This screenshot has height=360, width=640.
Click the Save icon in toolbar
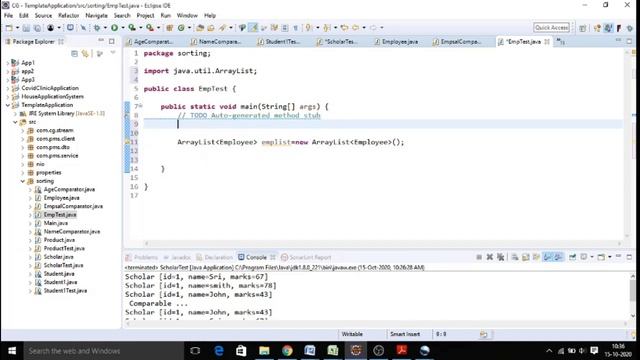tap(26, 28)
